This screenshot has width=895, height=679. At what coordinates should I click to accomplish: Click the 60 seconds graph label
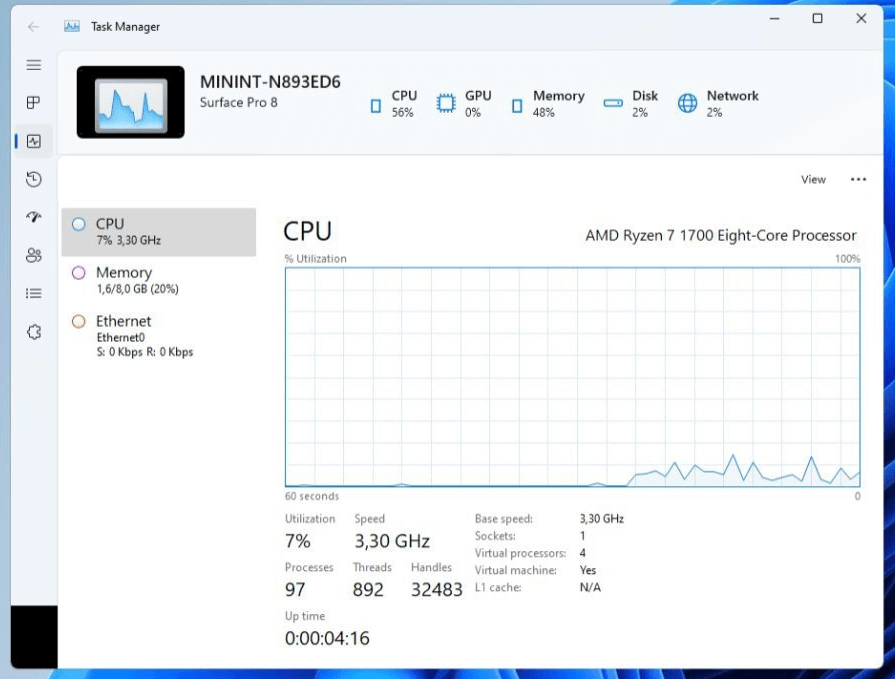(312, 496)
